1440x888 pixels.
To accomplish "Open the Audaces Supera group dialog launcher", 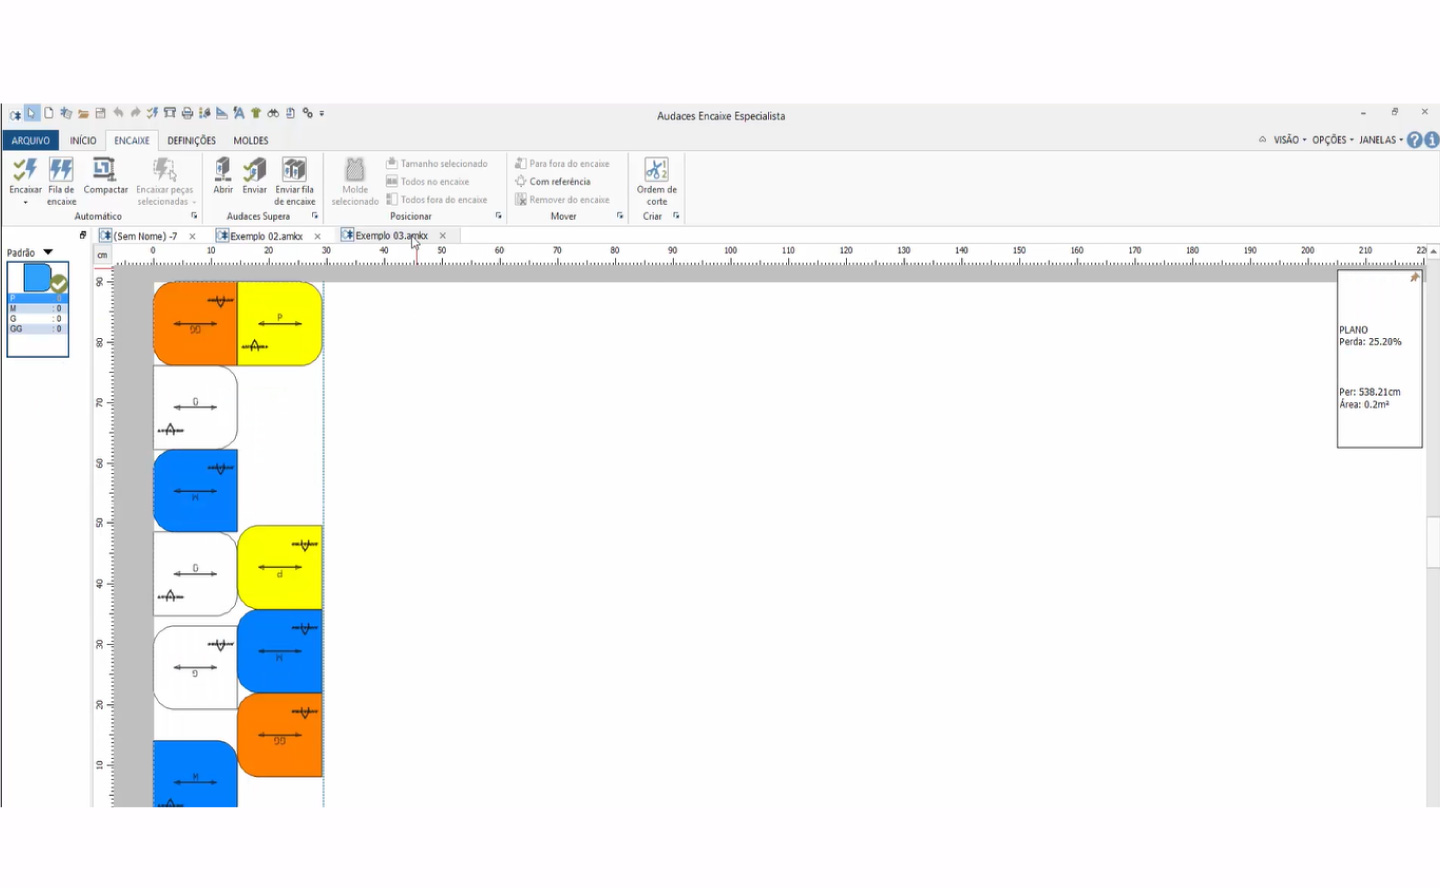I will point(315,216).
